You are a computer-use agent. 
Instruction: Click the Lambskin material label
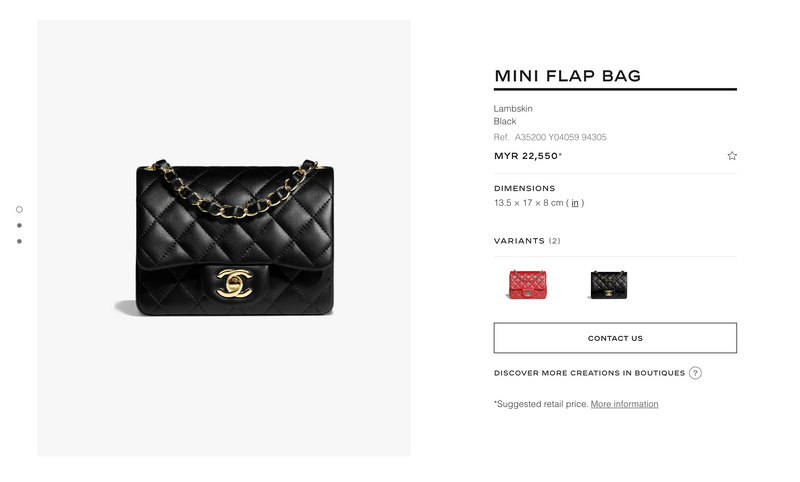click(x=513, y=109)
